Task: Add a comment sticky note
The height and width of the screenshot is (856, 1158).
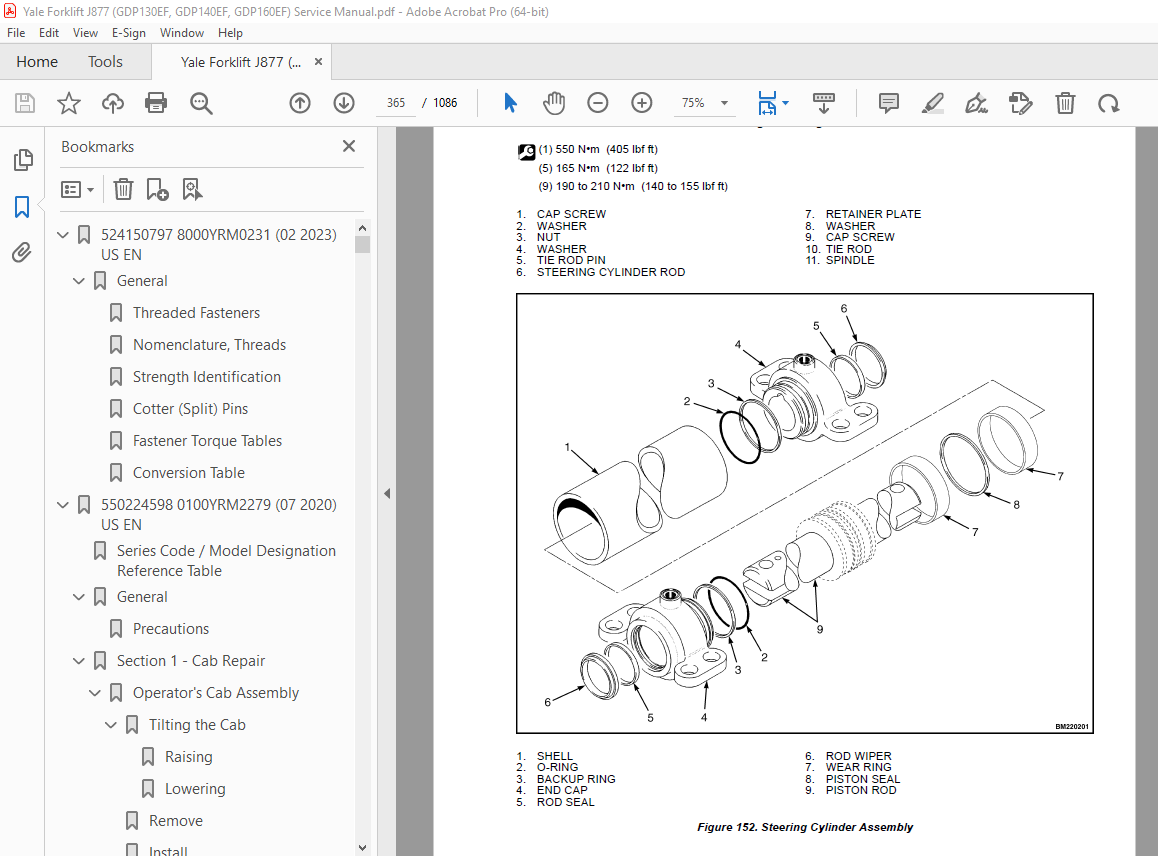Action: click(x=888, y=103)
